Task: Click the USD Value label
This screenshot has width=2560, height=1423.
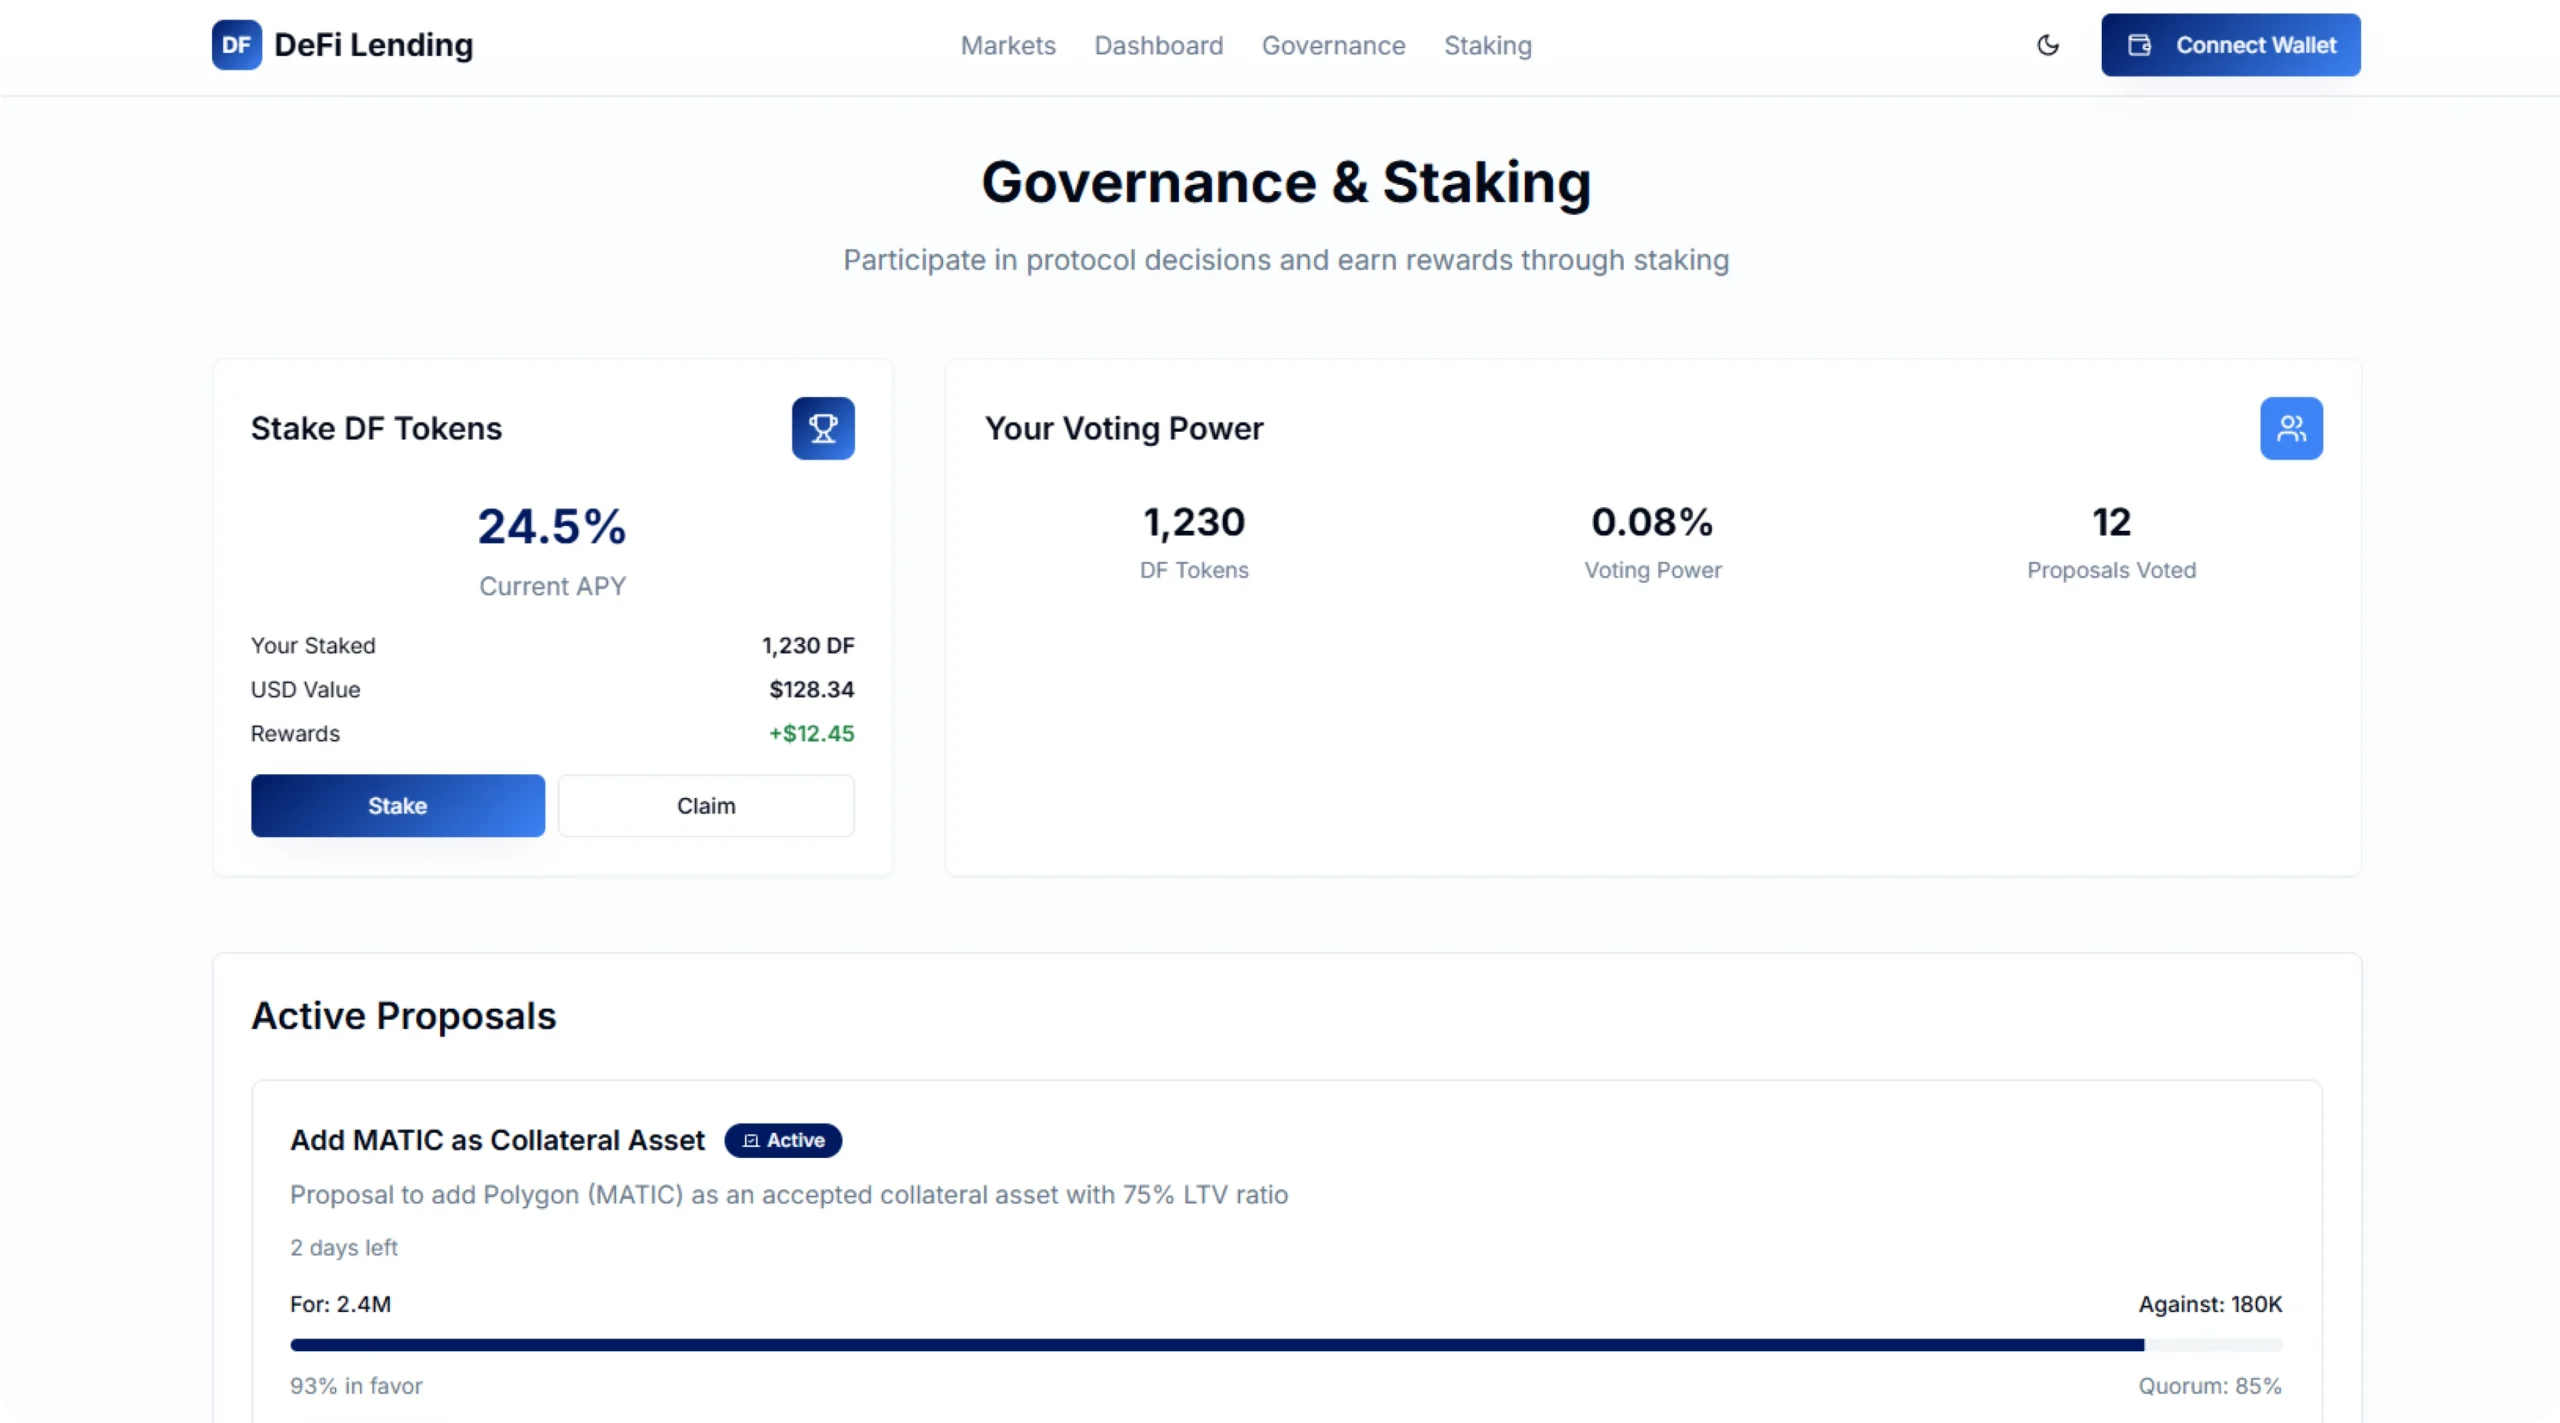Action: tap(305, 689)
